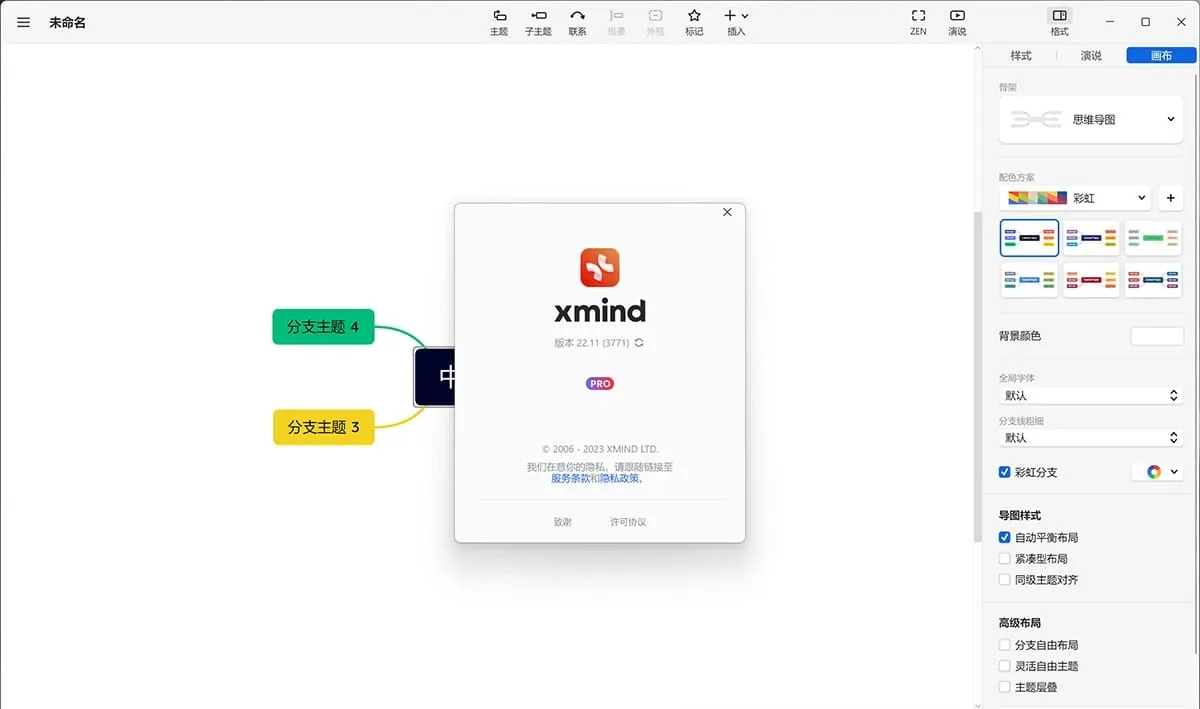Enable 同级主题对齐 checkbox

(1005, 580)
